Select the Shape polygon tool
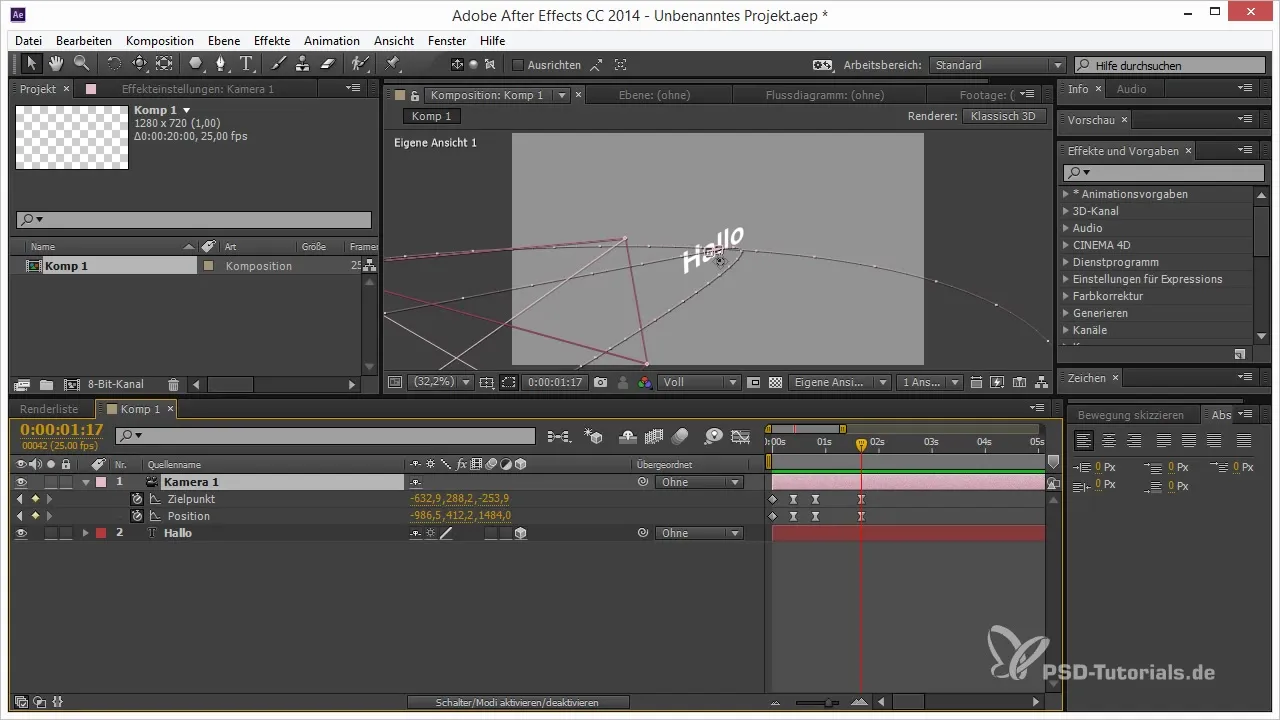This screenshot has height=720, width=1280. click(196, 64)
